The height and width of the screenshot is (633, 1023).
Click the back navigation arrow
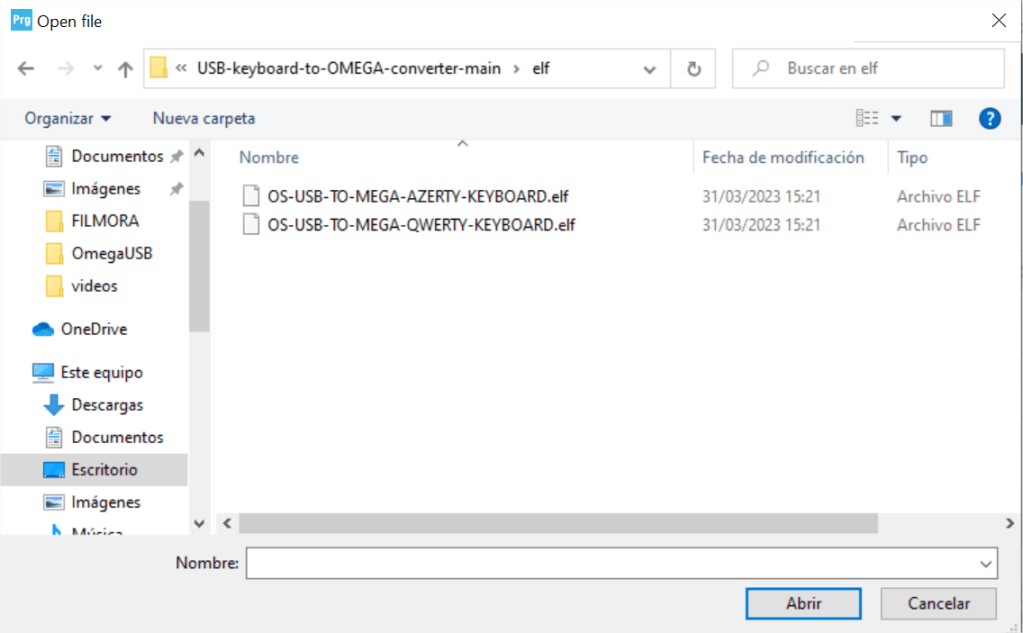[x=26, y=69]
